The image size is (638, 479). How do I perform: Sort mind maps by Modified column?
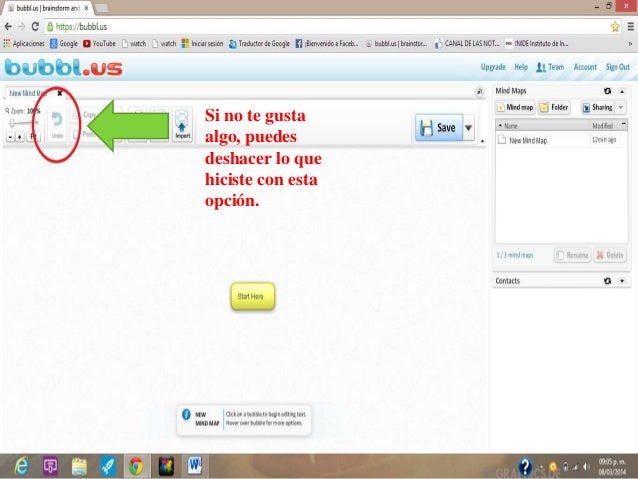tap(603, 126)
